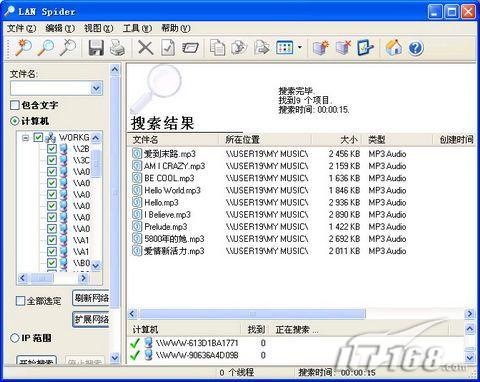Image resolution: width=480 pixels, height=382 pixels.
Task: Open the 编辑 menu
Action: 60,28
